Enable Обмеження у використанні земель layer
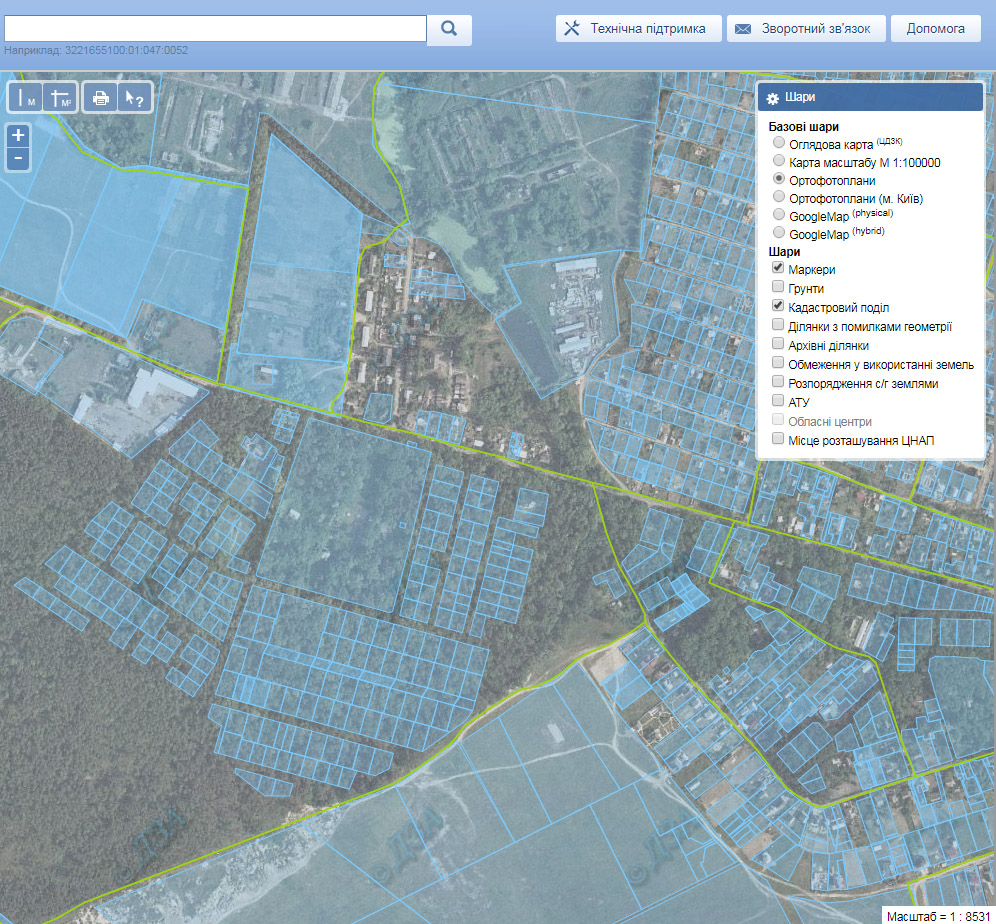Image resolution: width=996 pixels, height=924 pixels. click(777, 363)
